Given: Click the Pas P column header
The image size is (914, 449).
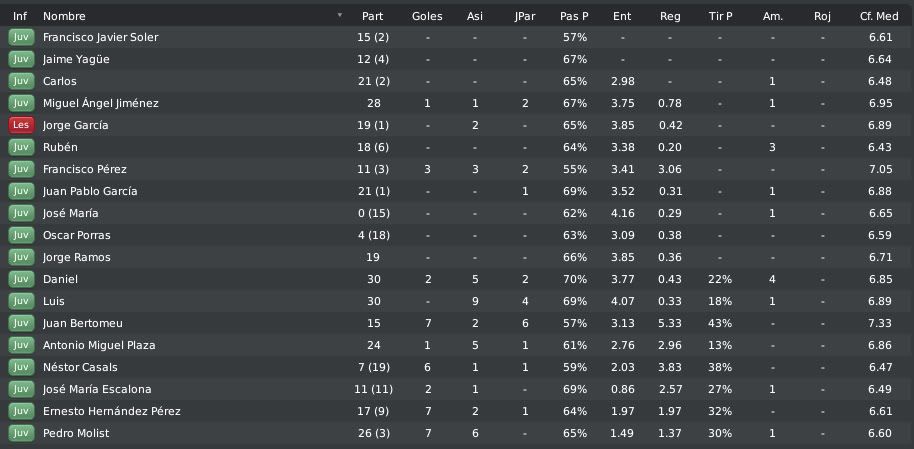Looking at the screenshot, I should (x=574, y=16).
